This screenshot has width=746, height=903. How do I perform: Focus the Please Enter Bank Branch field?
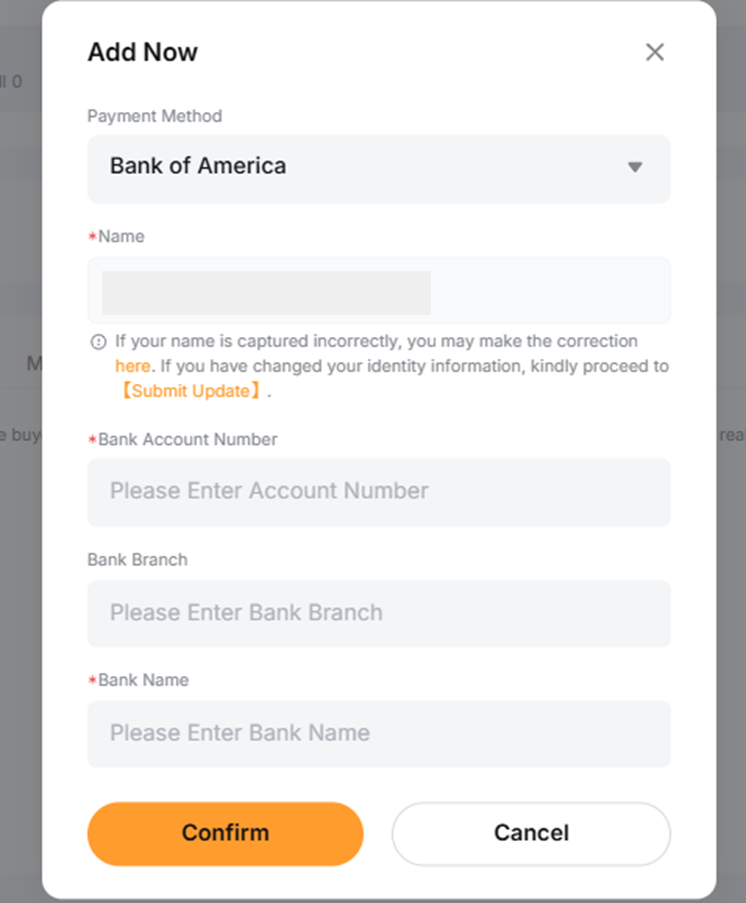pos(379,613)
